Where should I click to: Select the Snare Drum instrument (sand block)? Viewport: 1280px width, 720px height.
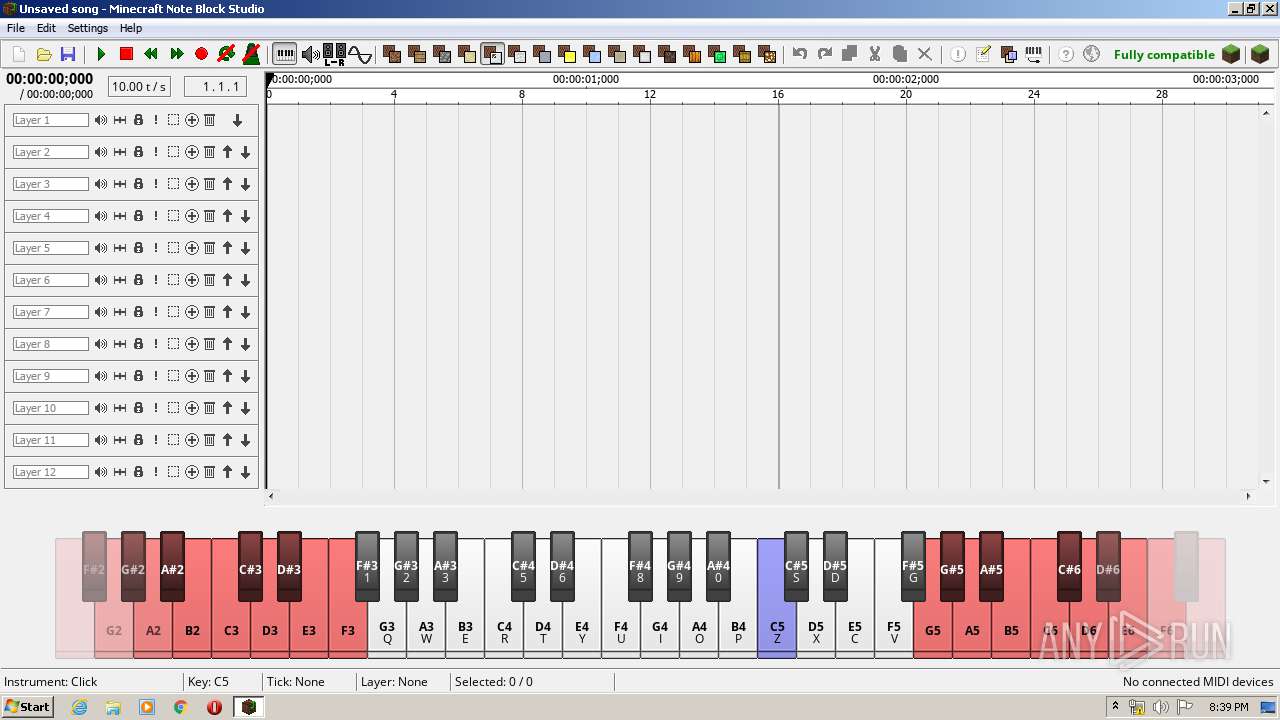[467, 54]
